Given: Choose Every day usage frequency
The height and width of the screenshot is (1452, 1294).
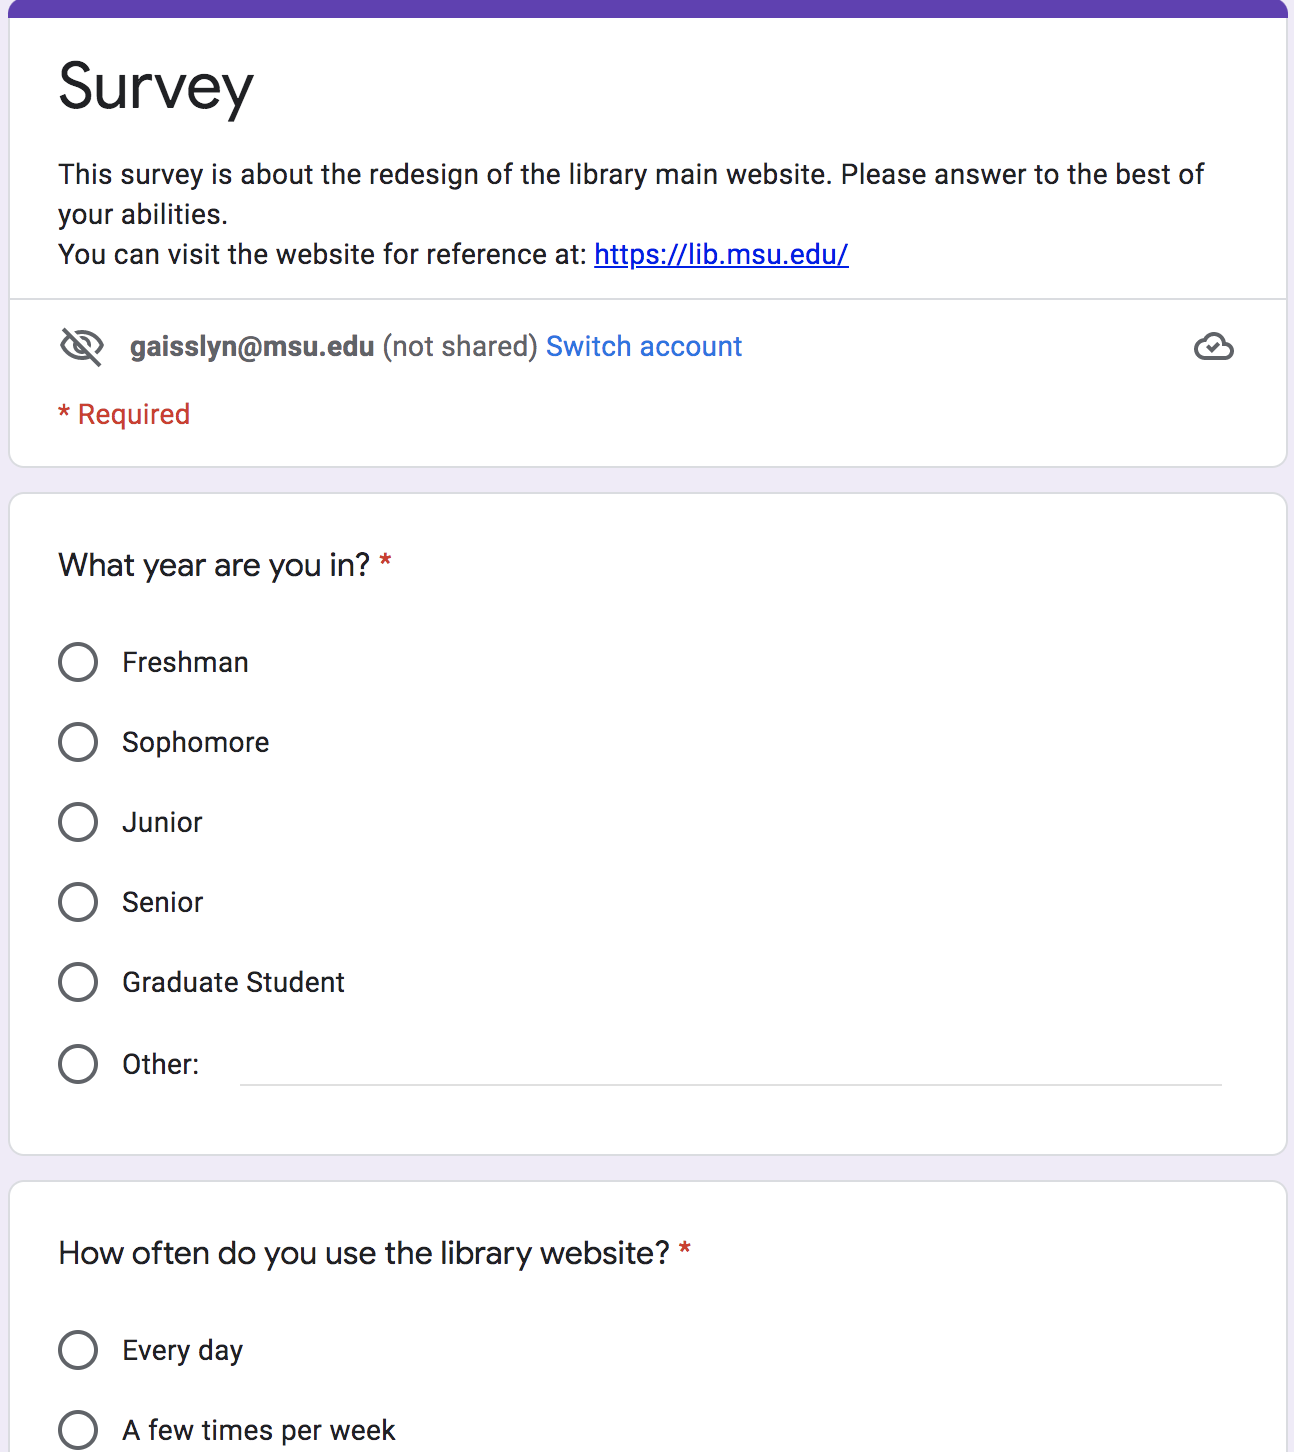Looking at the screenshot, I should tap(78, 1350).
